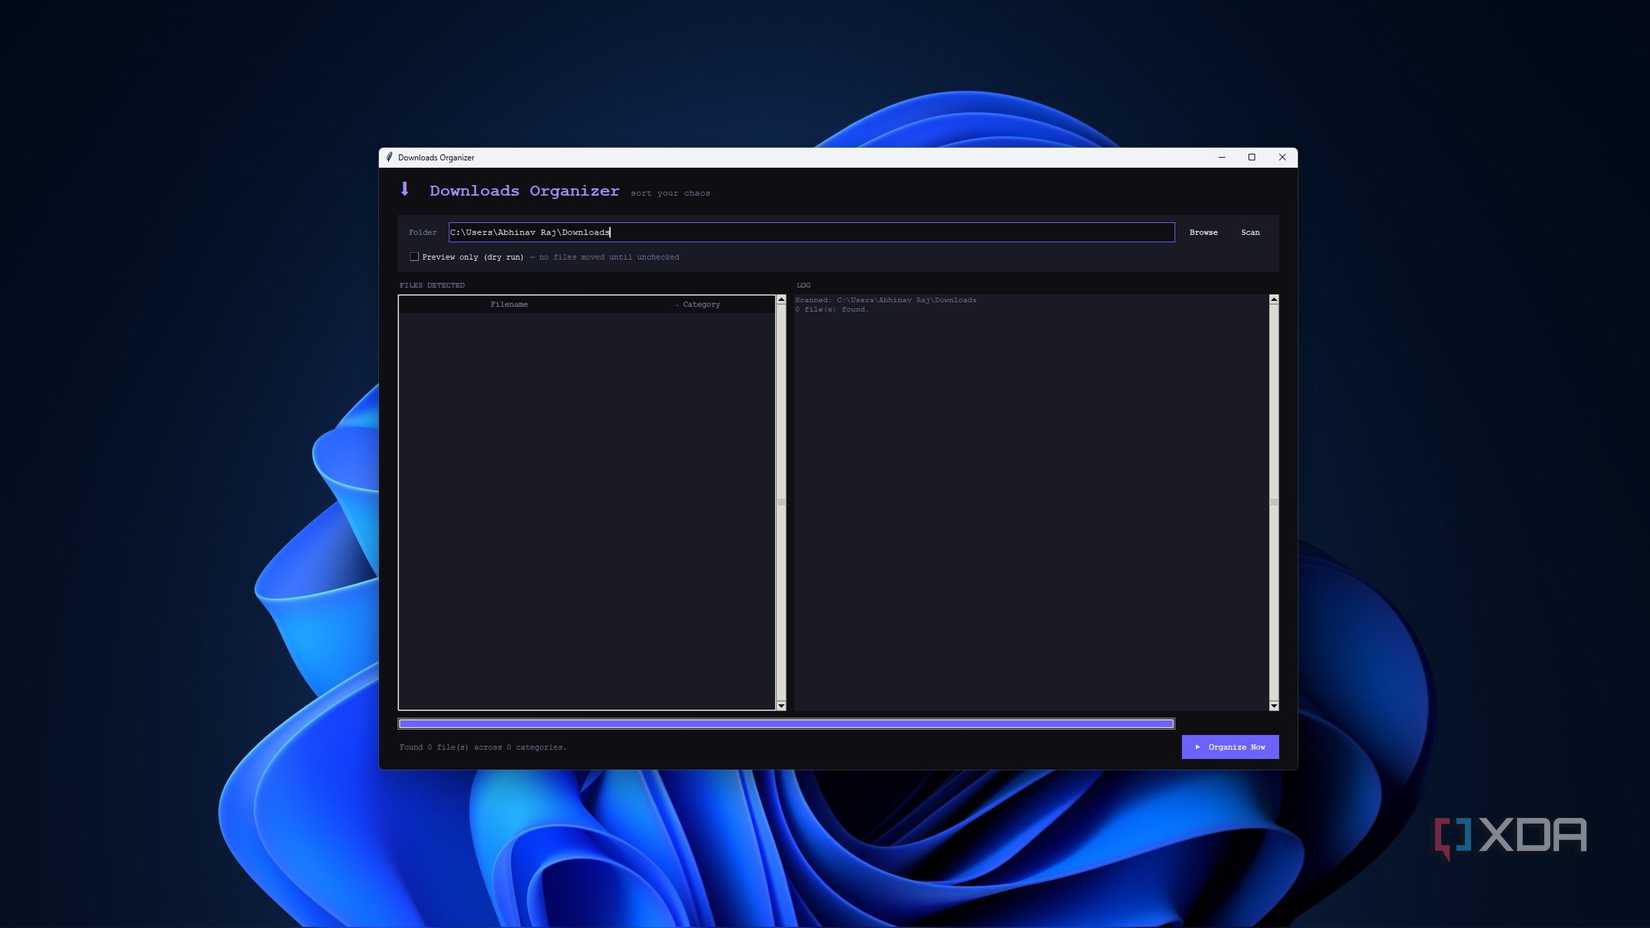Sort by the Filename column header

pos(509,304)
